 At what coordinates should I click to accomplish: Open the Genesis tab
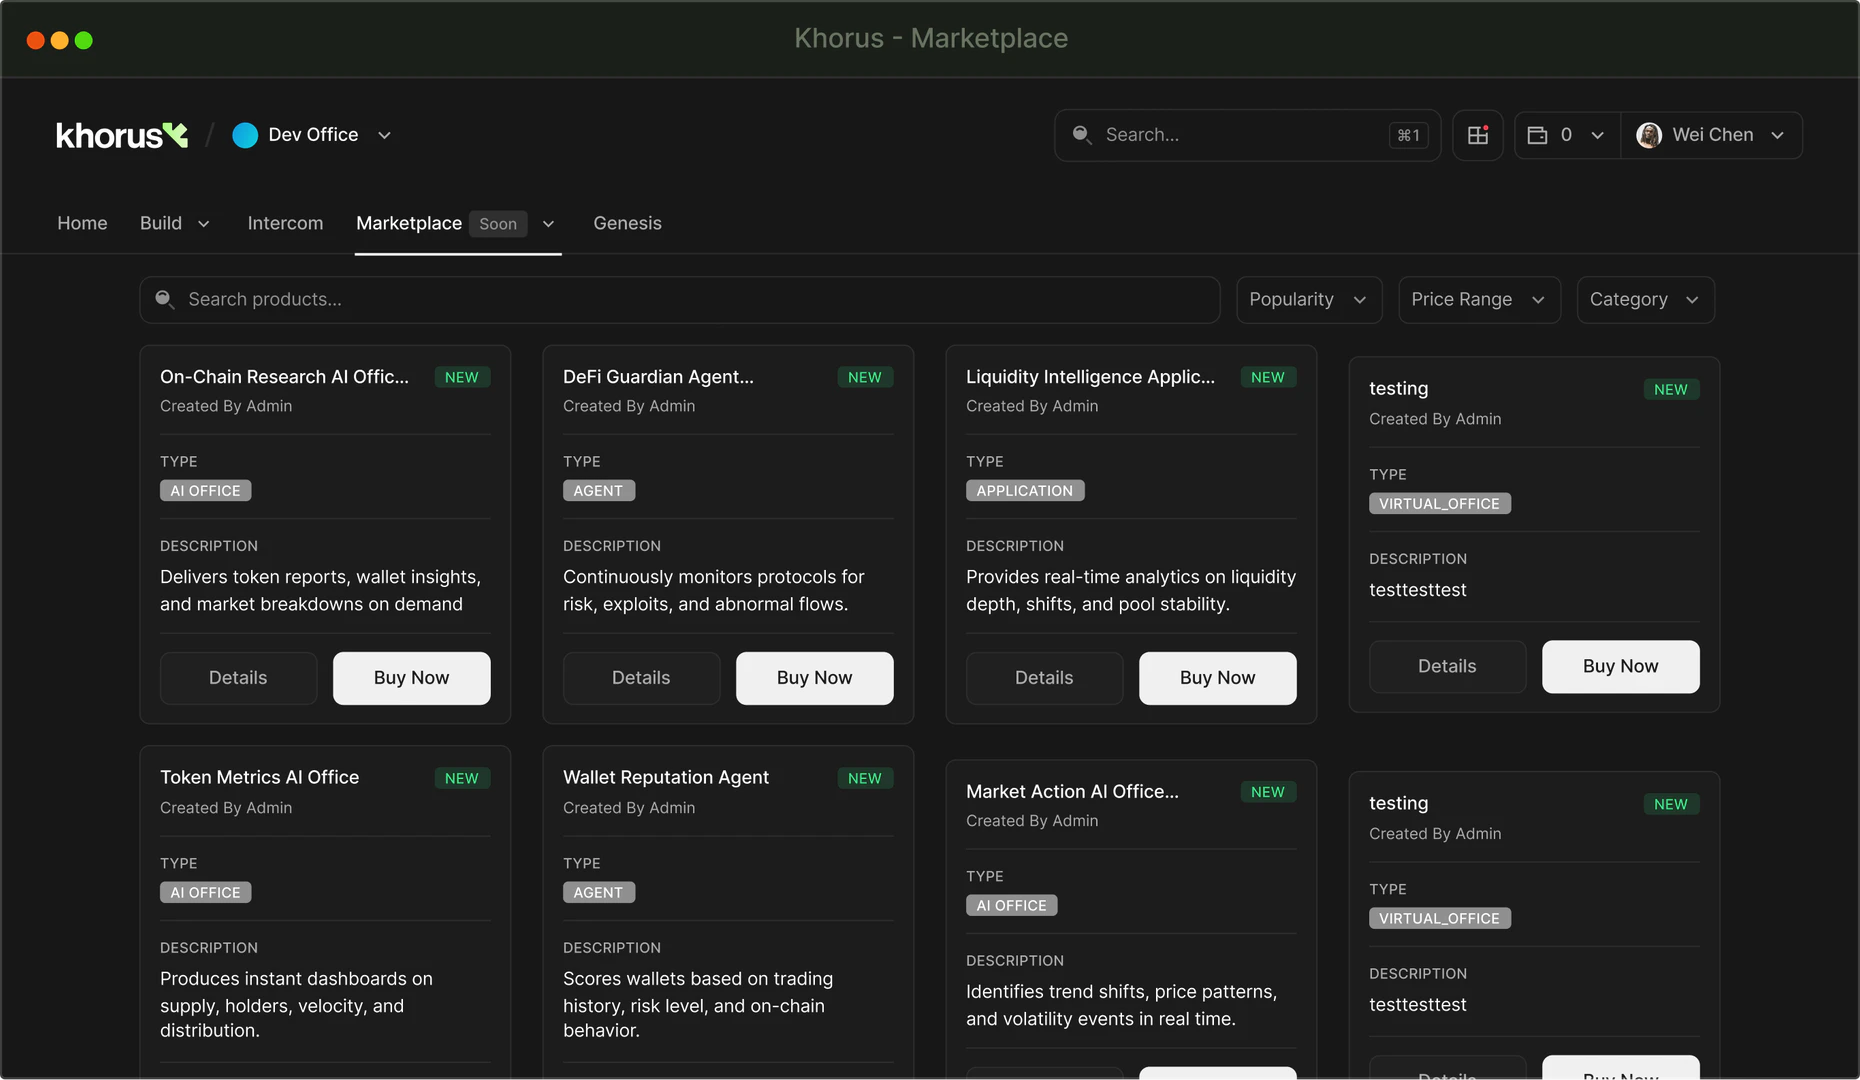[x=627, y=223]
